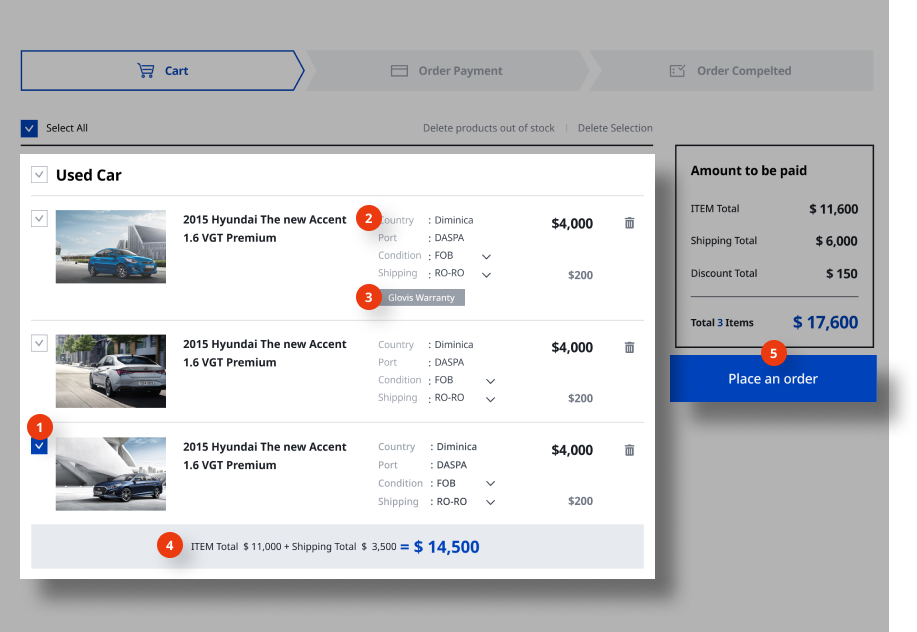Viewport: 917px width, 632px height.
Task: Open the dark navy Accent car thumbnail
Action: pyautogui.click(x=111, y=474)
